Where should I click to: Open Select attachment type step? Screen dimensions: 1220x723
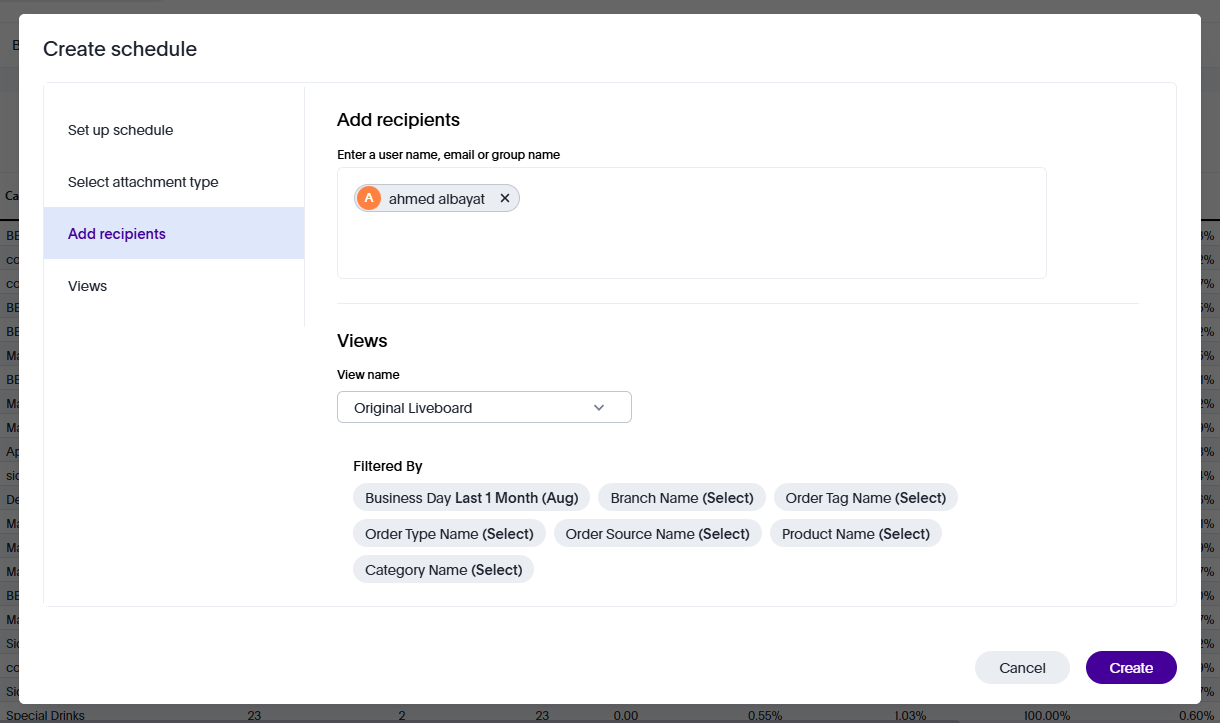coord(143,182)
